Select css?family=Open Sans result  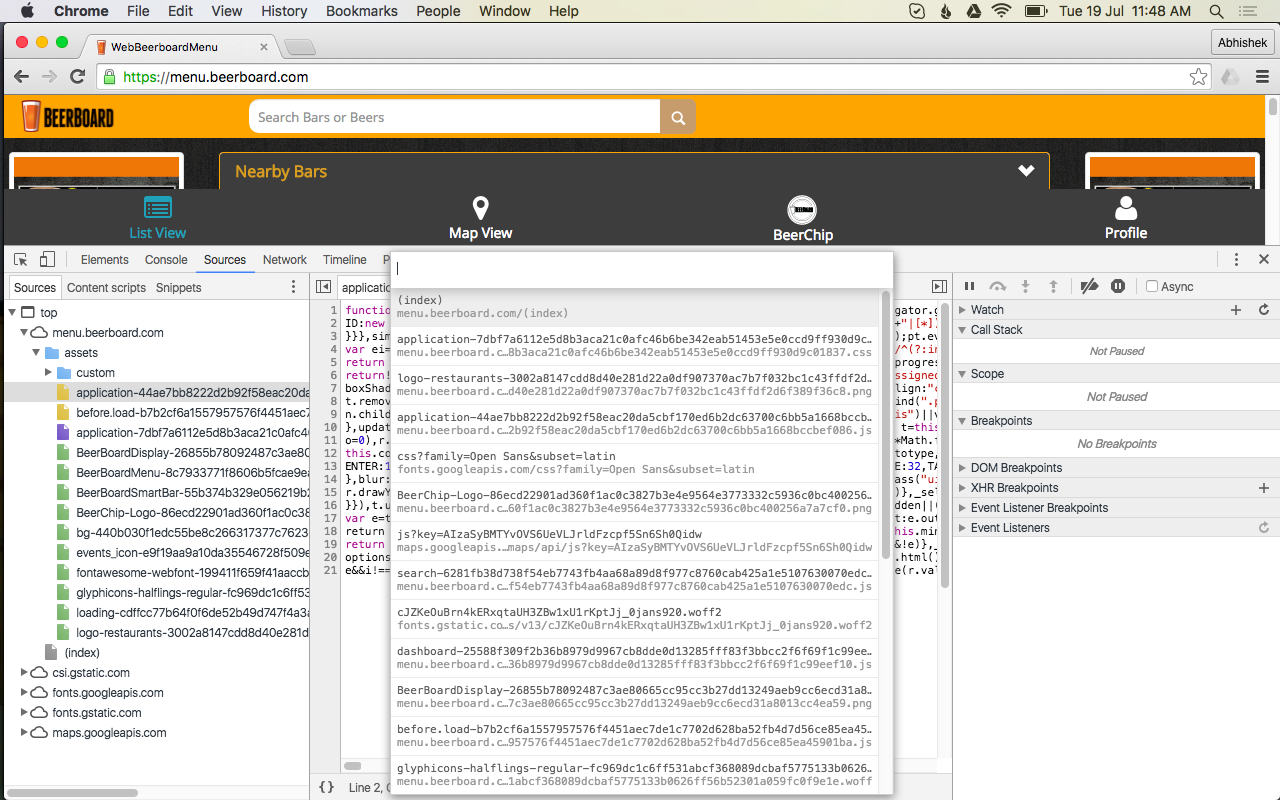pyautogui.click(x=634, y=463)
